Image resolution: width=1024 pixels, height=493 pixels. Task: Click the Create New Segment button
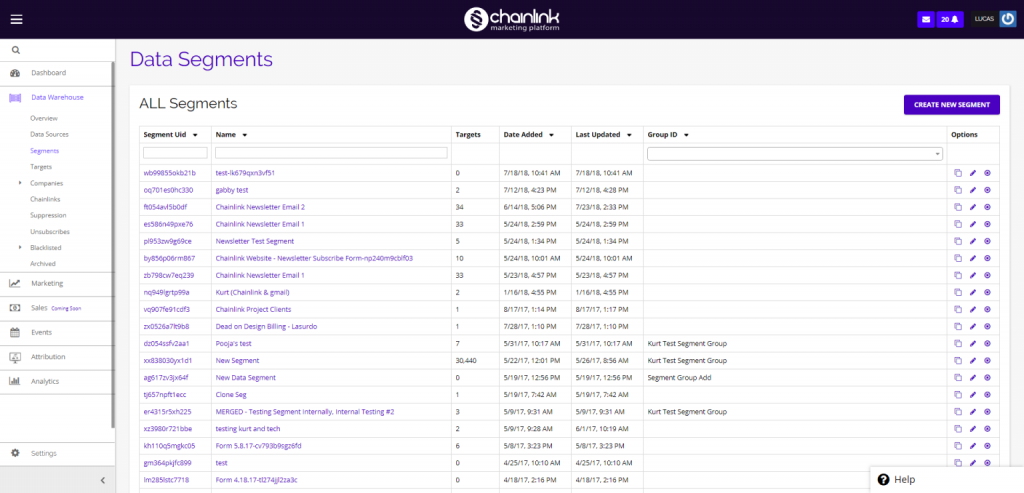[952, 104]
